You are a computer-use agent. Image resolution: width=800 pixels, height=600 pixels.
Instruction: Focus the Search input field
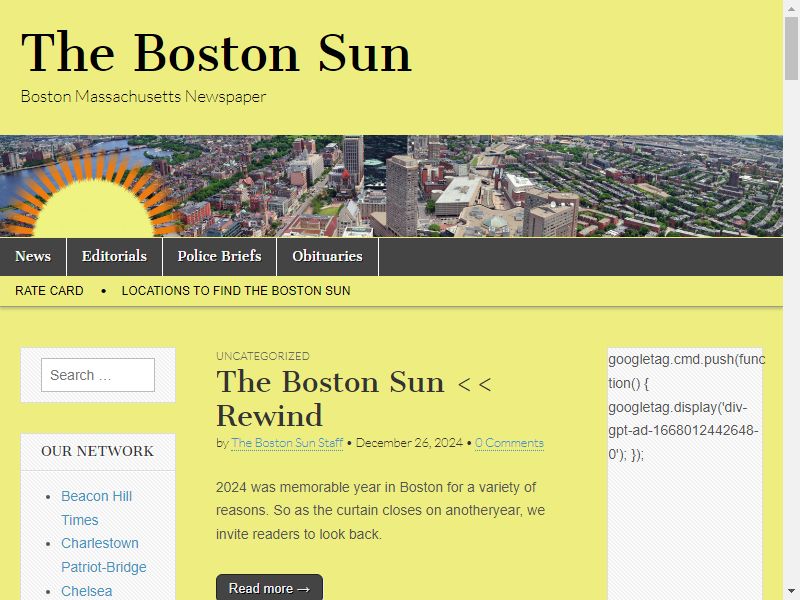(x=98, y=375)
